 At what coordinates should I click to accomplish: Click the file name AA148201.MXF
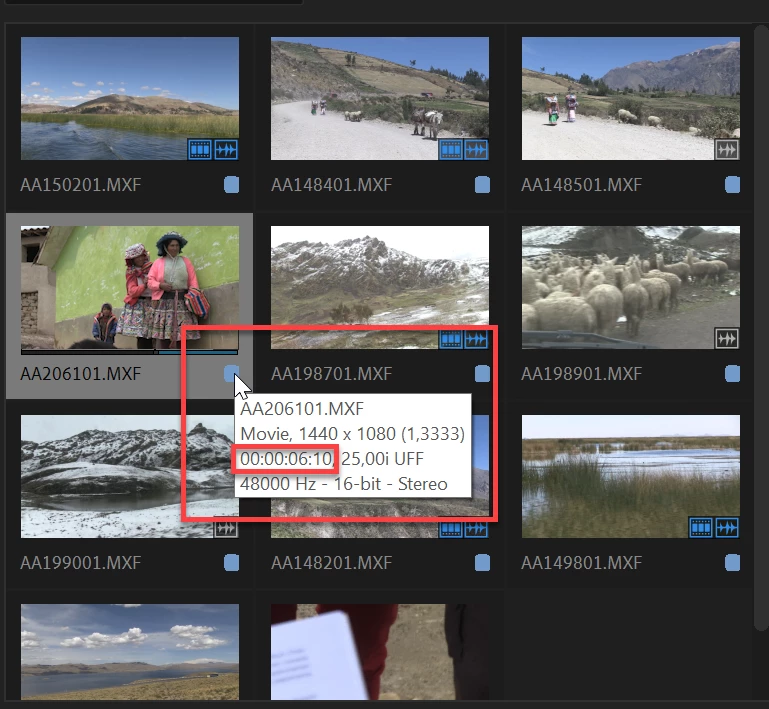[x=332, y=562]
